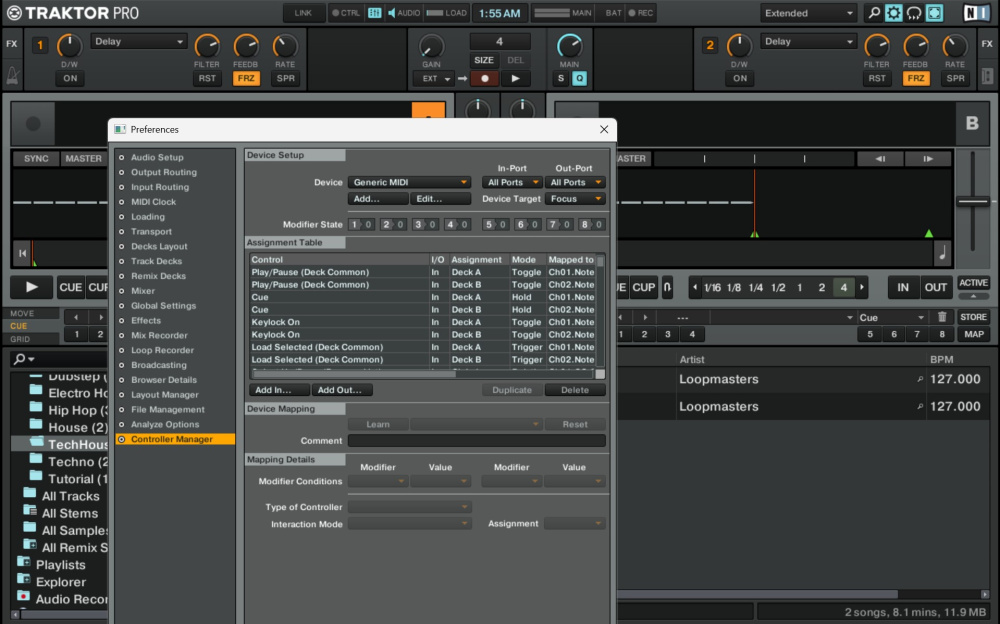This screenshot has height=624, width=1000.
Task: Click the magnifier browser-view icon in header
Action: [874, 13]
